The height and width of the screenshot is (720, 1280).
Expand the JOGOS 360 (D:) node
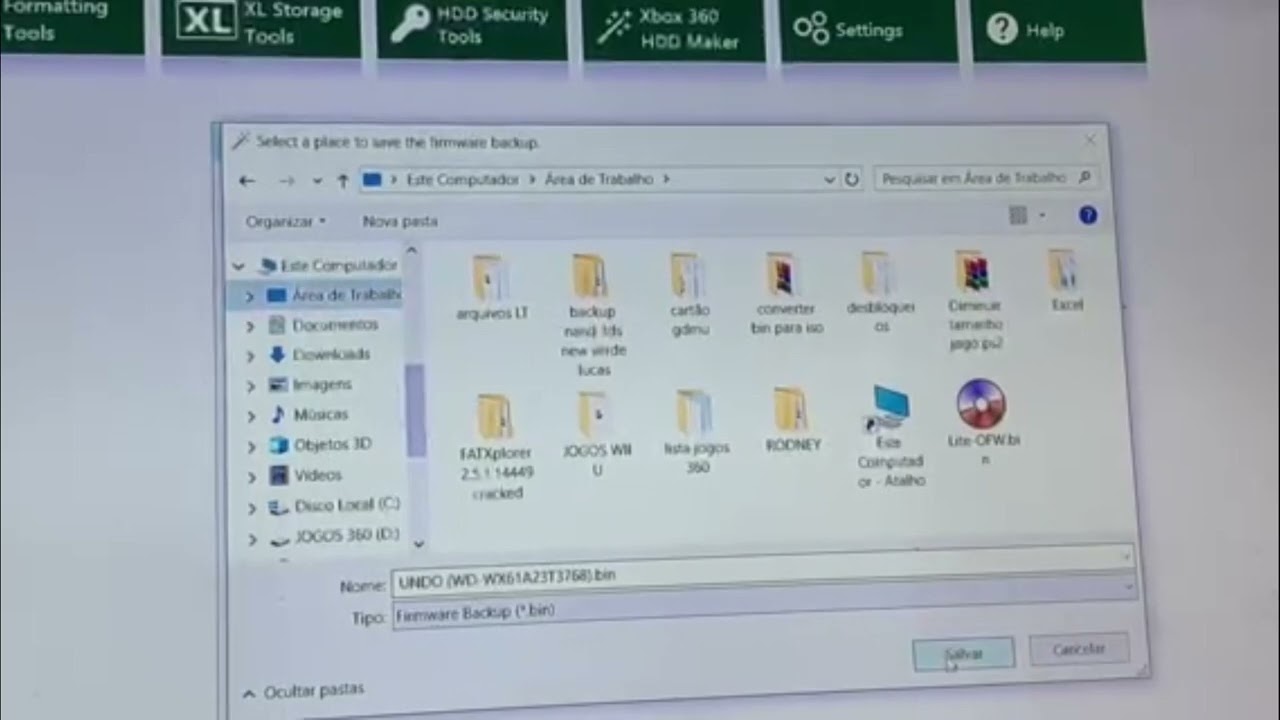coord(252,540)
